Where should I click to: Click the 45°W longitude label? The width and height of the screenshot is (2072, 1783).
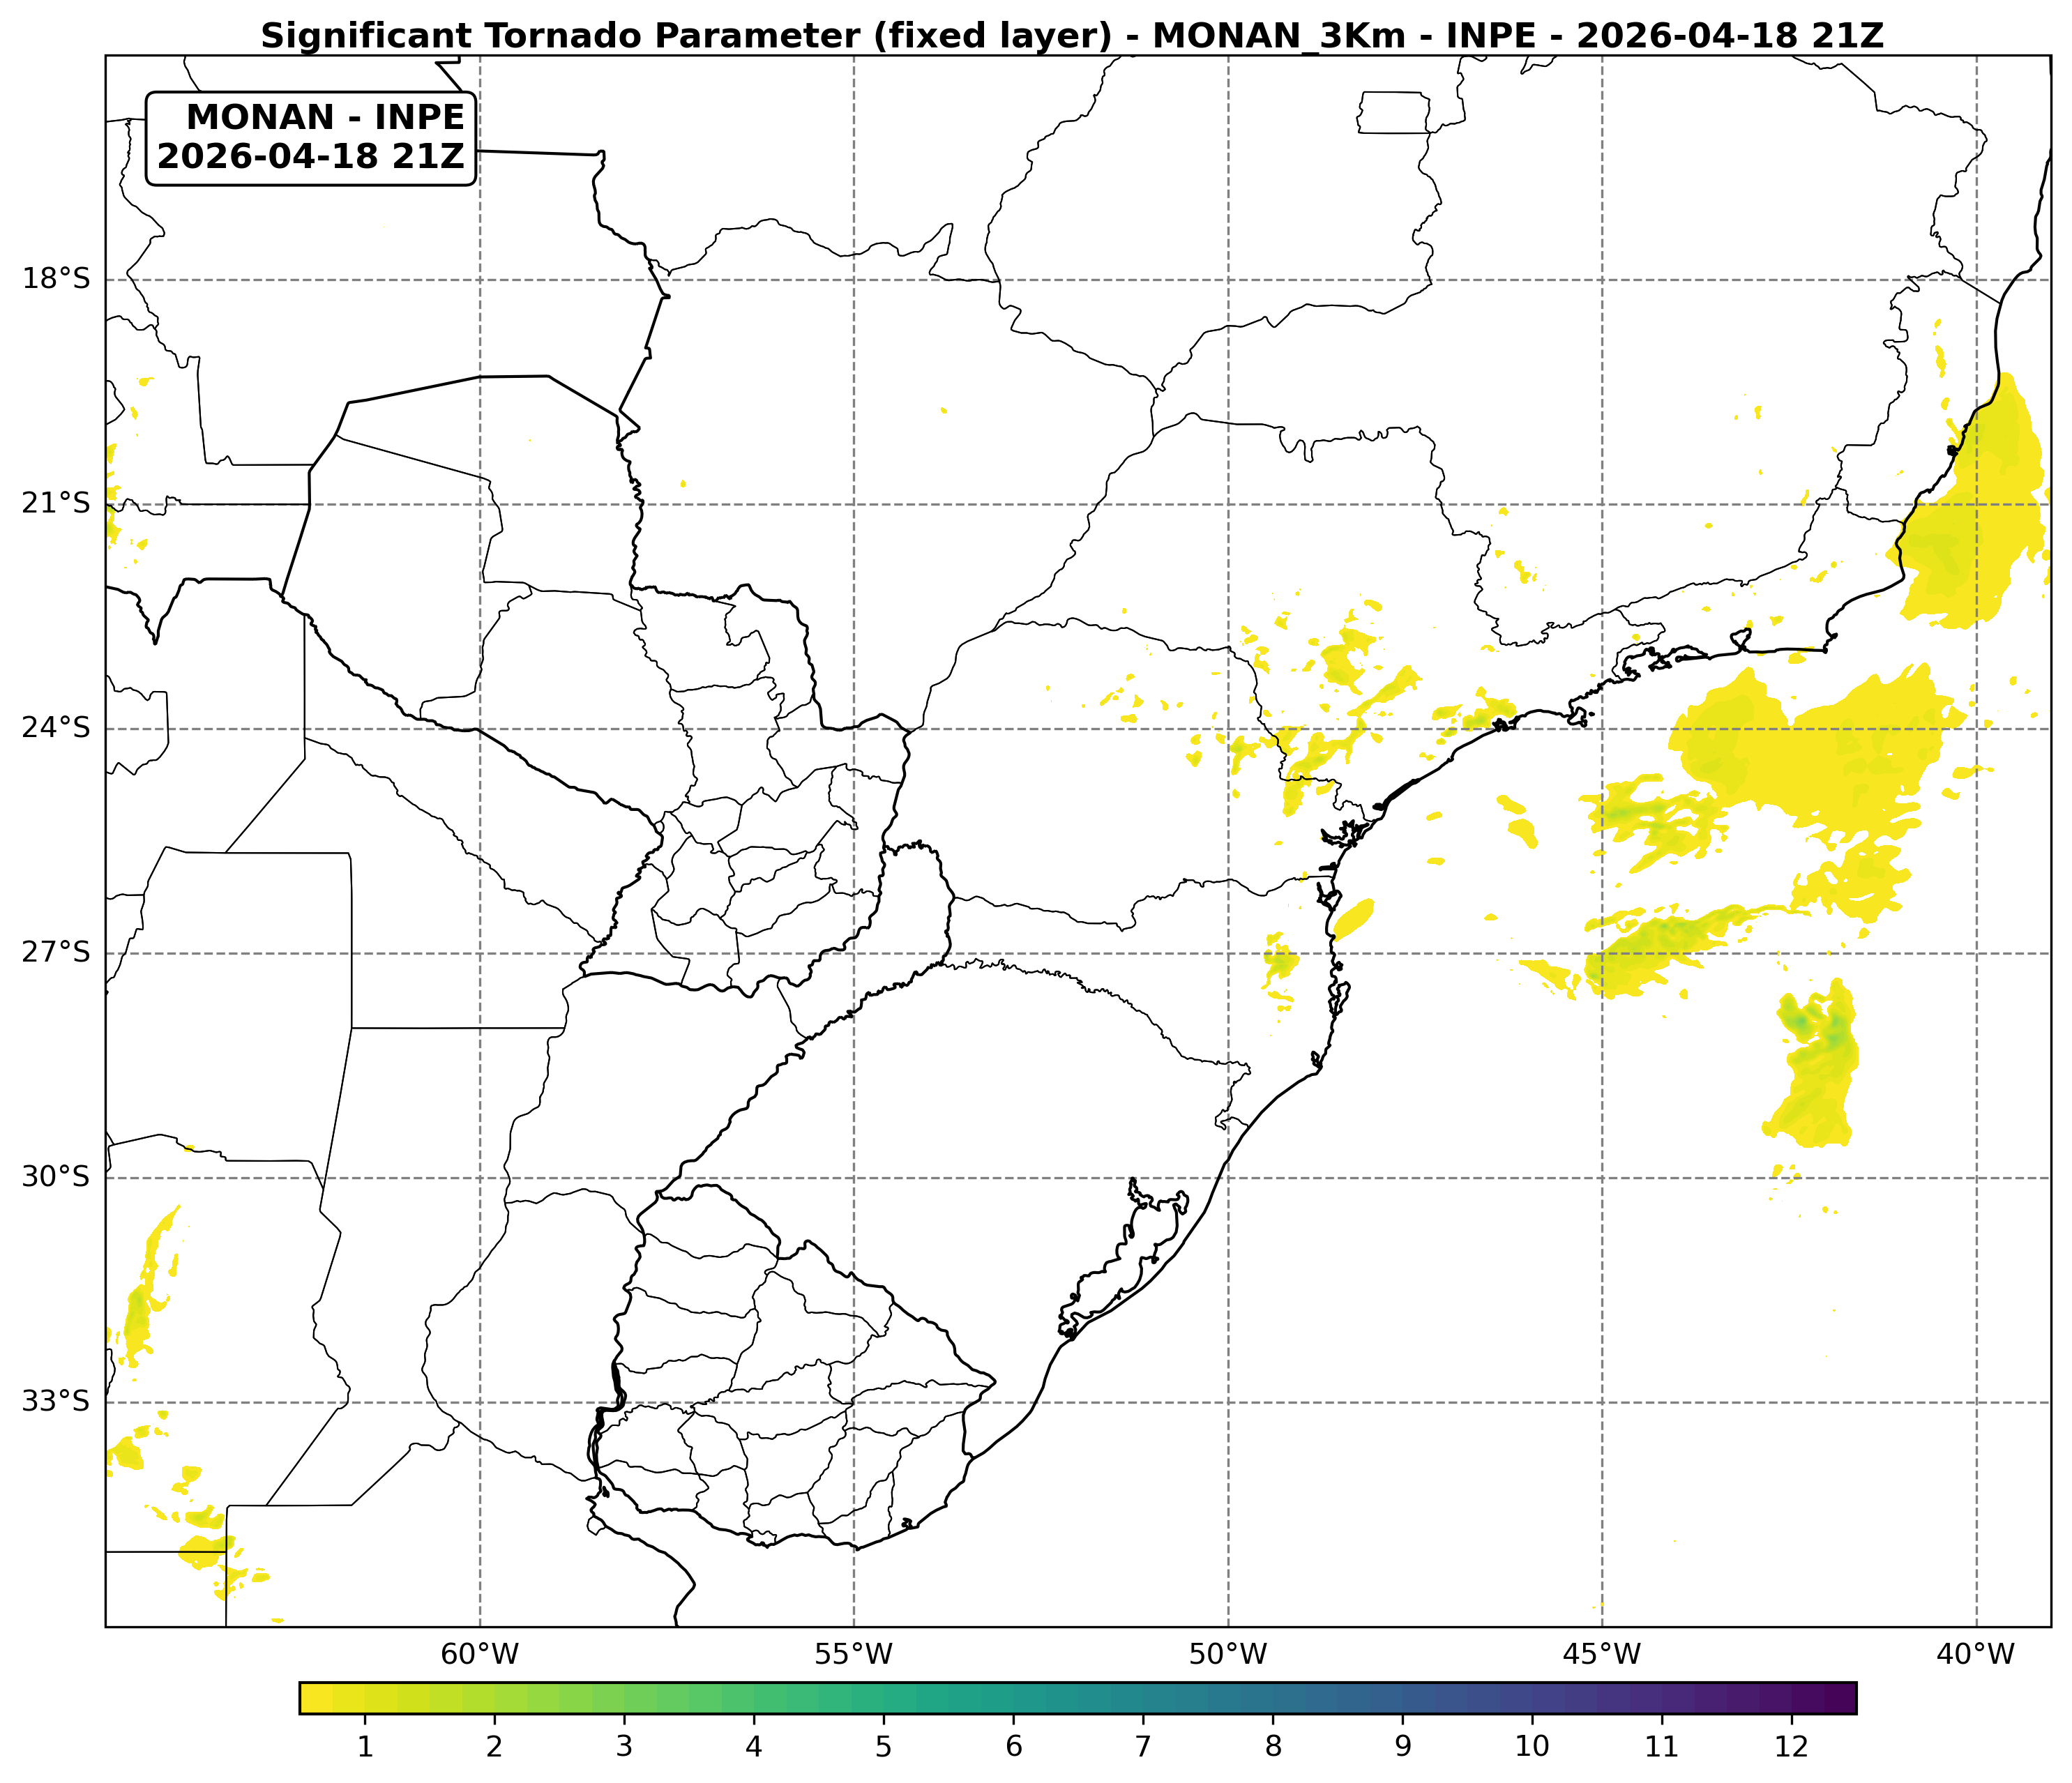(1602, 1655)
